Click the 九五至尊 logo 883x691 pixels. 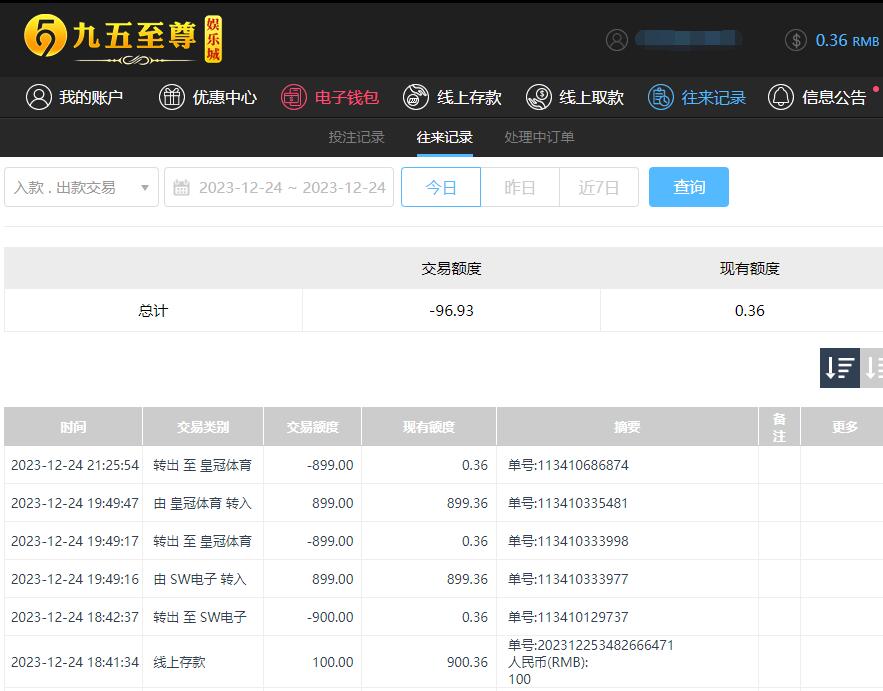tap(123, 38)
